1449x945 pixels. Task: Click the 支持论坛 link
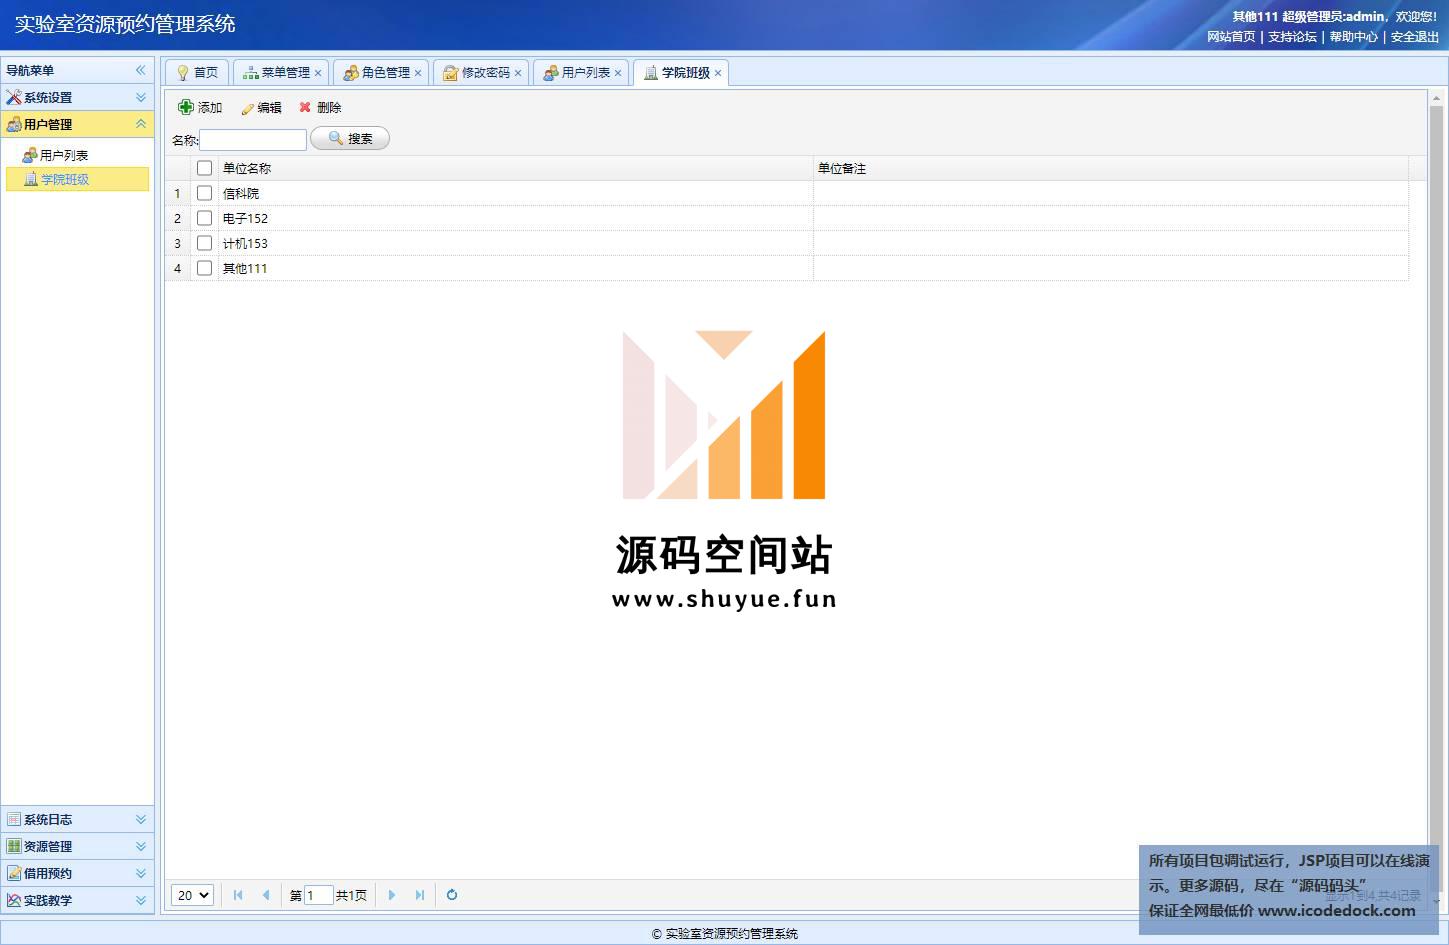[1292, 37]
